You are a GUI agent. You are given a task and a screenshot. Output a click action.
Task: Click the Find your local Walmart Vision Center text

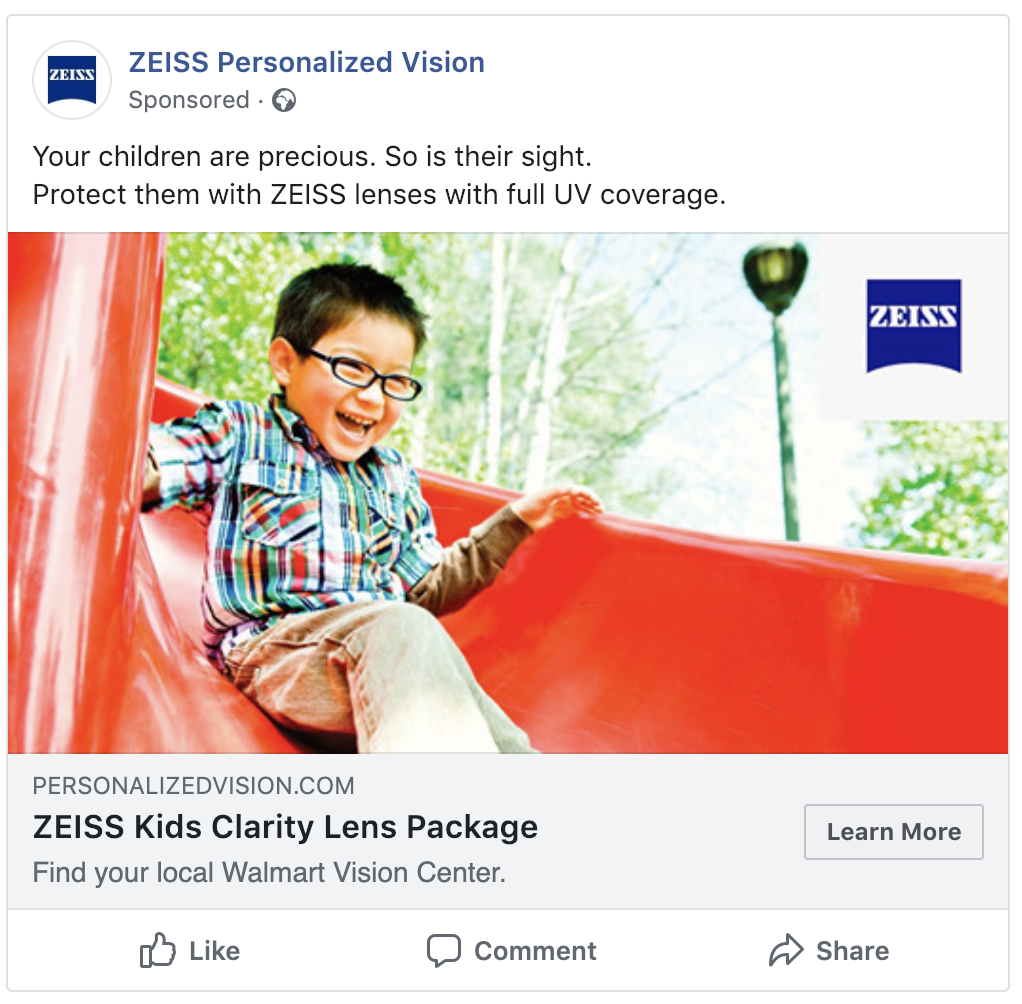[x=269, y=872]
